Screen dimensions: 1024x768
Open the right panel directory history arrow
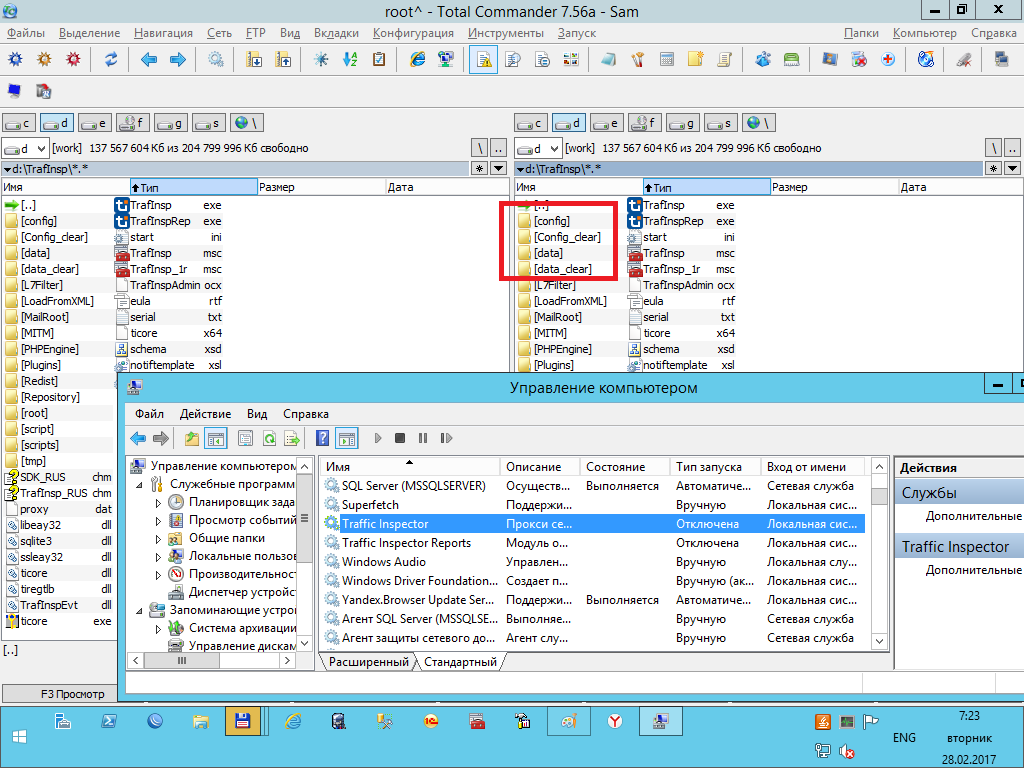(1012, 168)
